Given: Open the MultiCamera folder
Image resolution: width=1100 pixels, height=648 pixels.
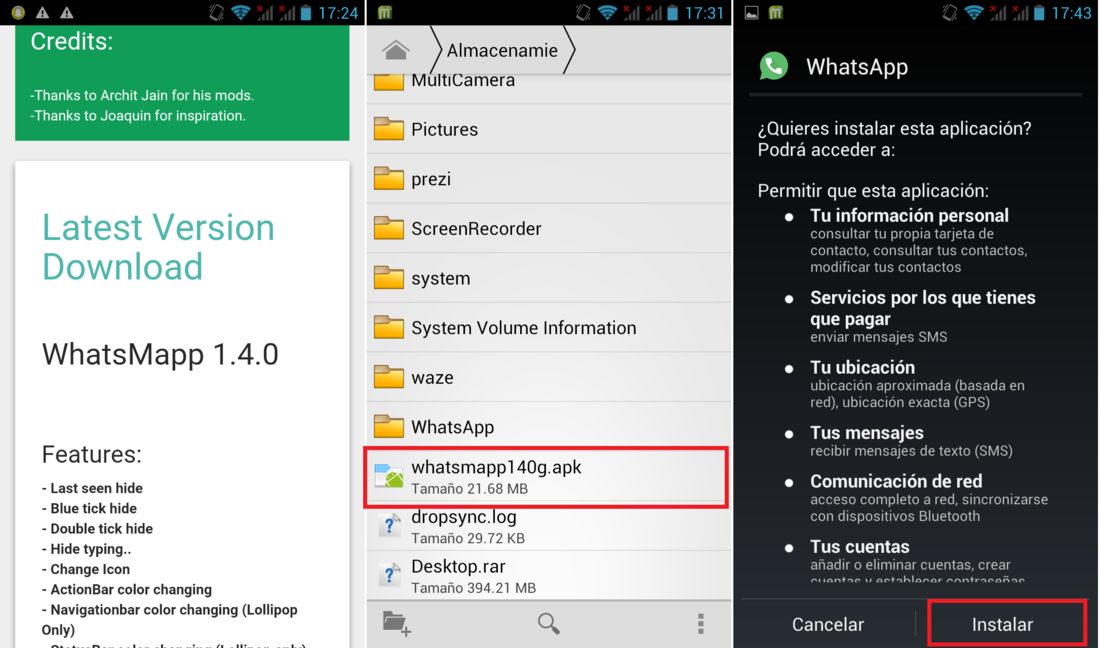Looking at the screenshot, I should pyautogui.click(x=549, y=86).
